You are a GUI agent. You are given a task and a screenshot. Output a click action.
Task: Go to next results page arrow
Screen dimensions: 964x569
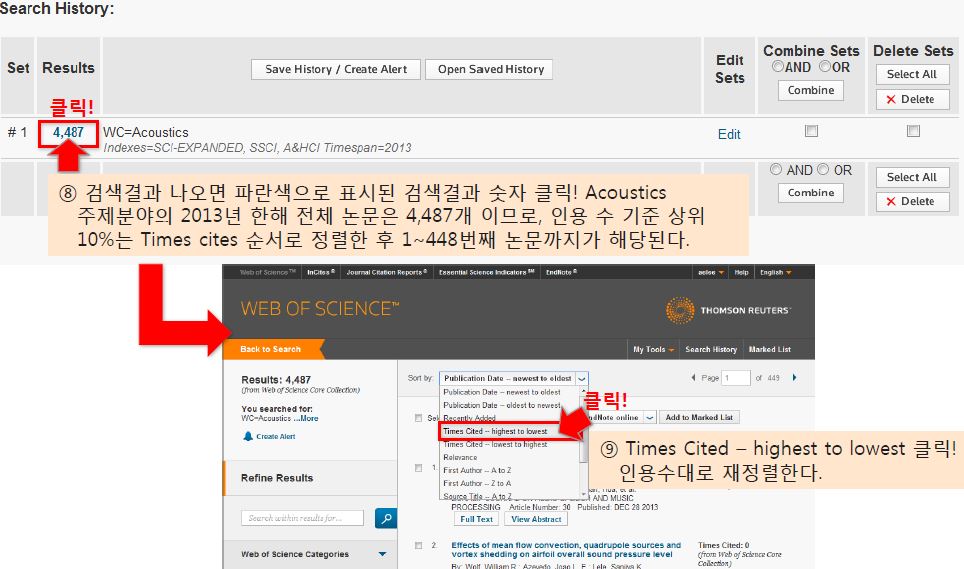coord(794,378)
